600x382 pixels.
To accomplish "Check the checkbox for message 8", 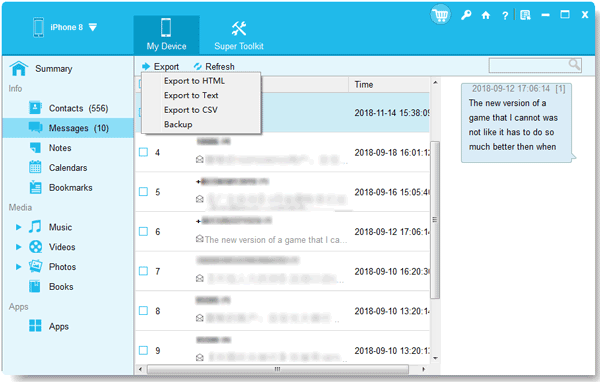I will click(x=143, y=311).
